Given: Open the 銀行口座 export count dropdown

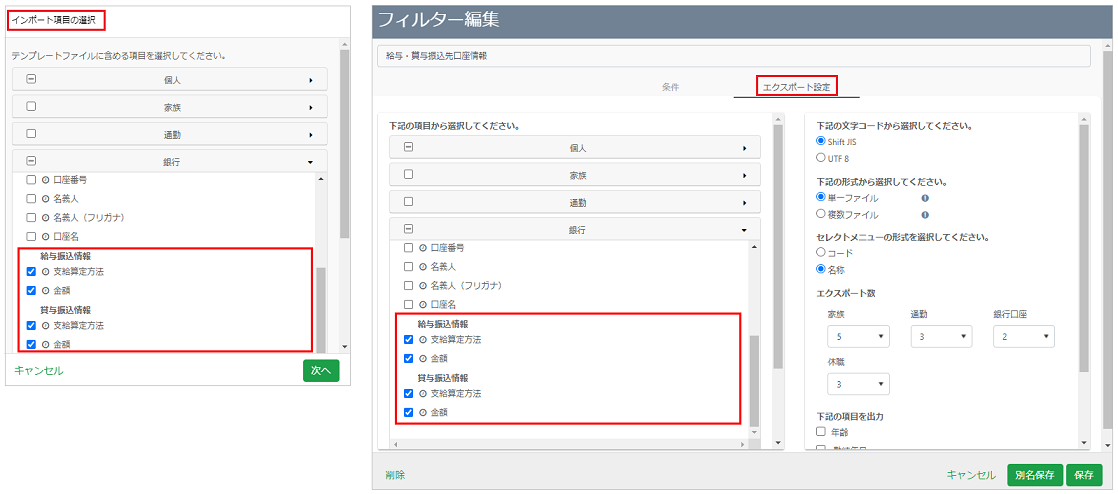Looking at the screenshot, I should 1024,336.
